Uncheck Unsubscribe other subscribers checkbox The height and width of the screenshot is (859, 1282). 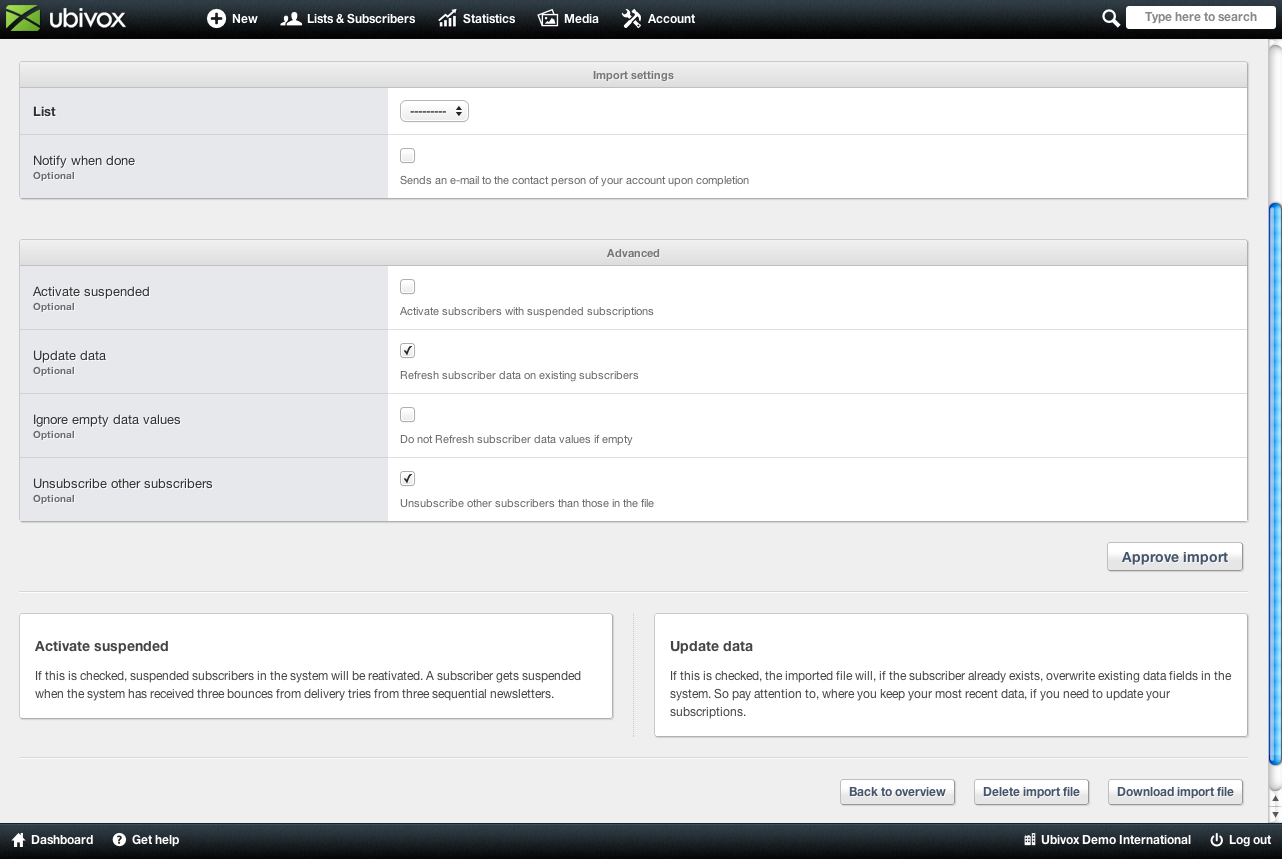click(x=407, y=478)
